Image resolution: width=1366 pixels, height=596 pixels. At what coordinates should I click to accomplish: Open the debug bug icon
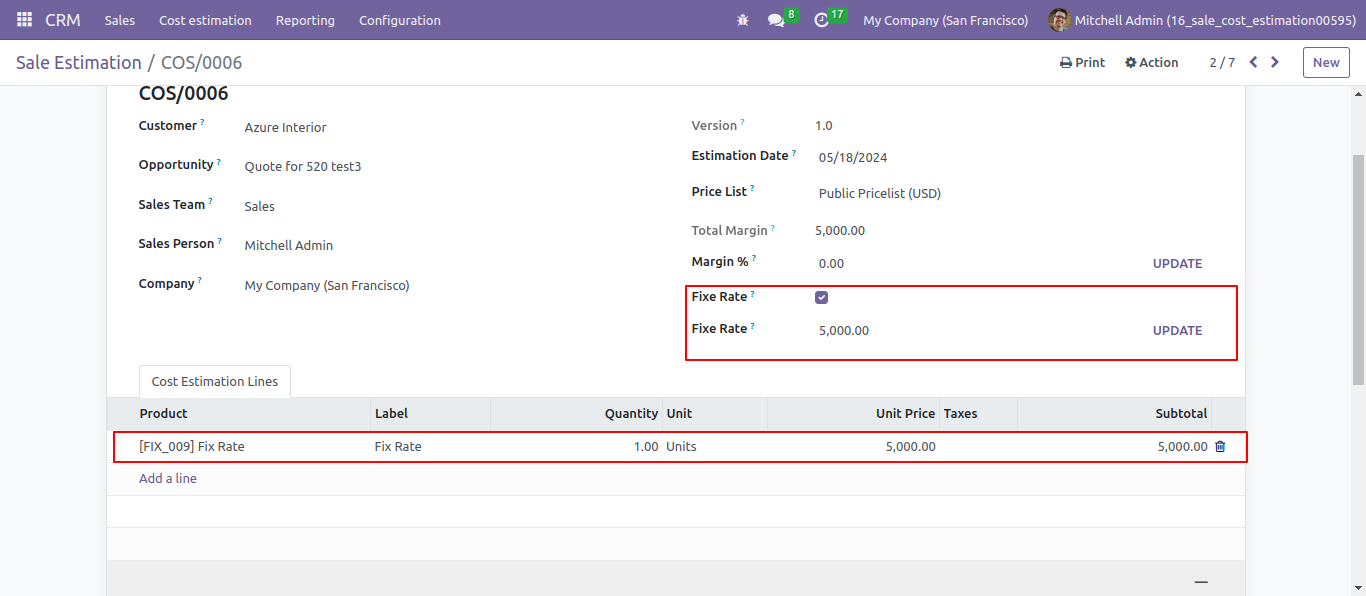coord(742,20)
